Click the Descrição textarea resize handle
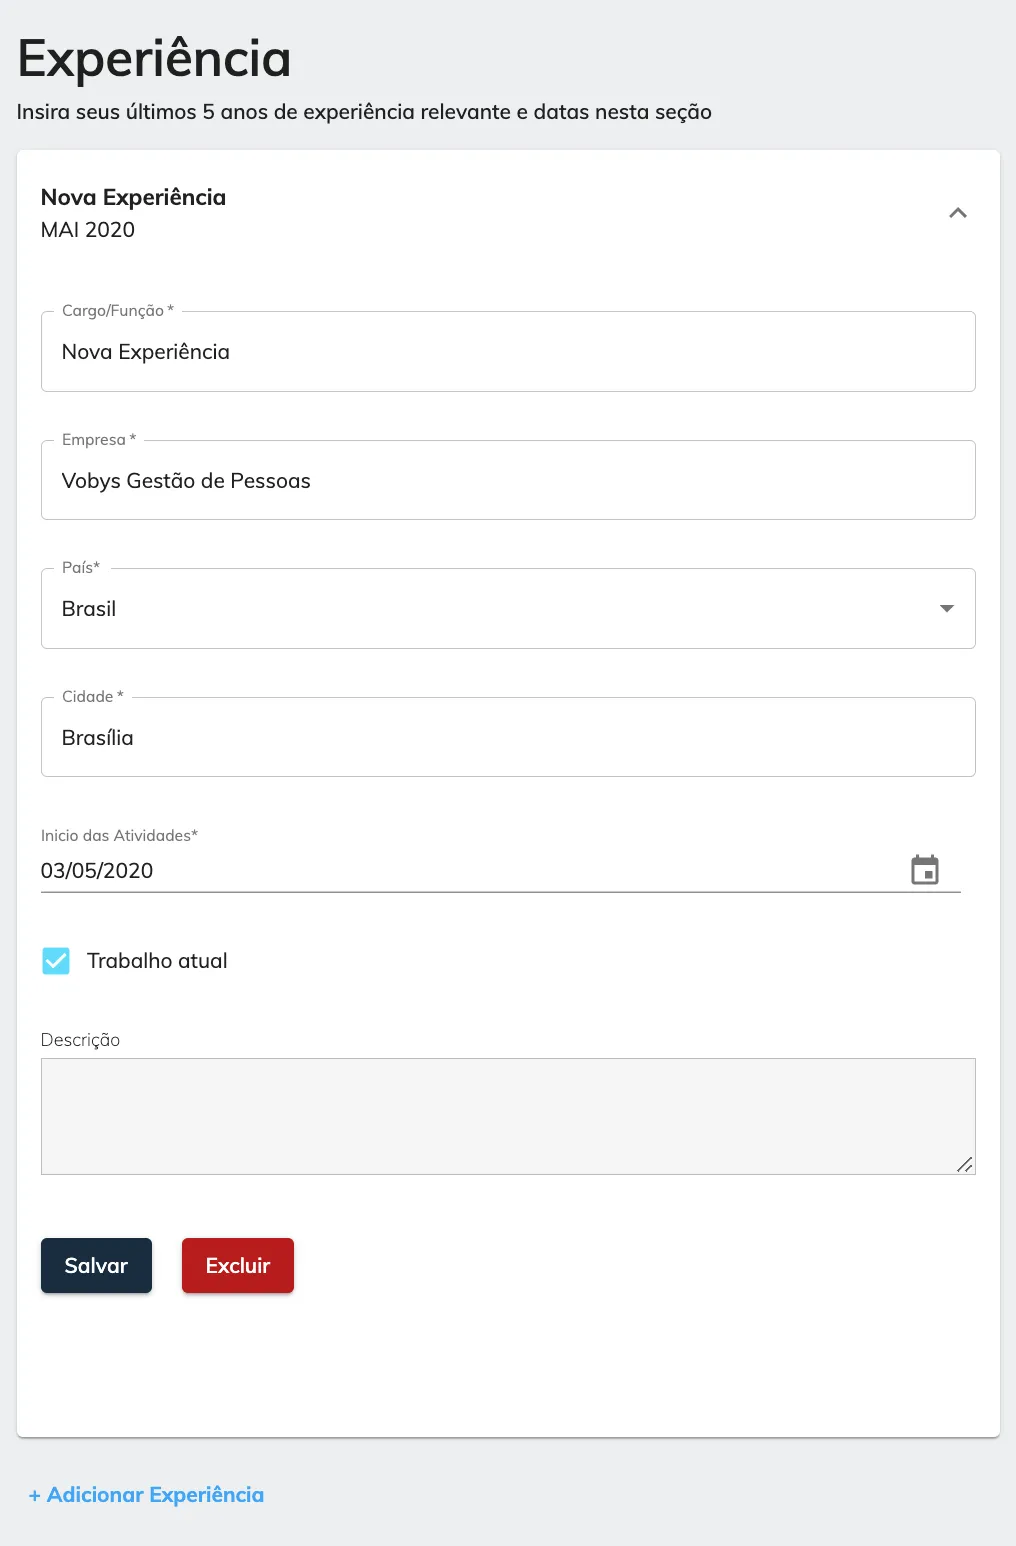 point(965,1164)
